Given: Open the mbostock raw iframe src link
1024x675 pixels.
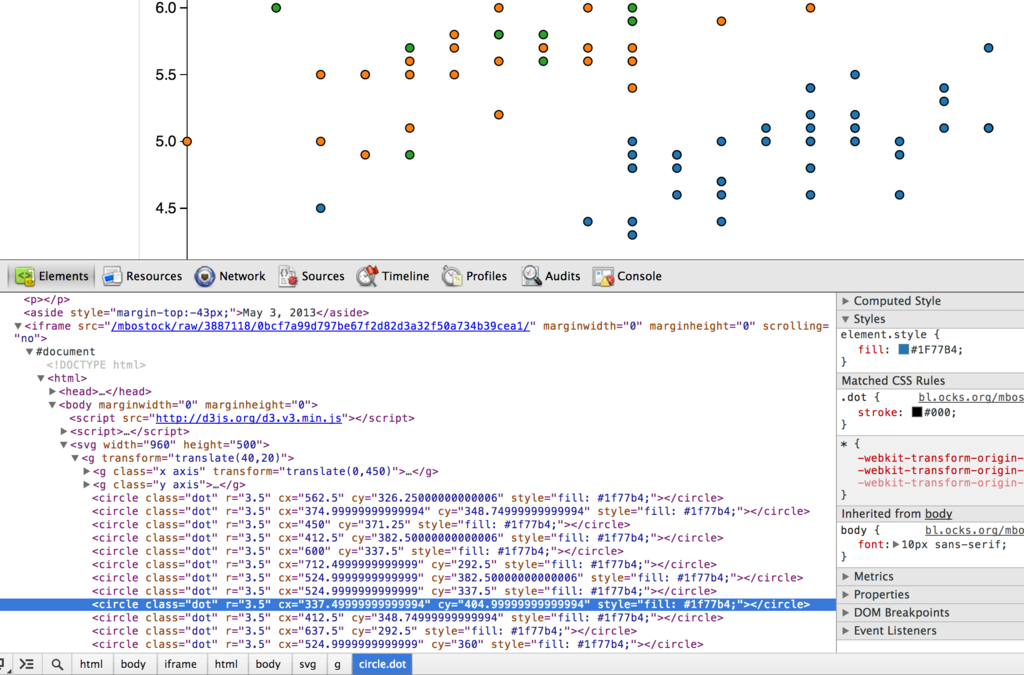Looking at the screenshot, I should pos(321,326).
